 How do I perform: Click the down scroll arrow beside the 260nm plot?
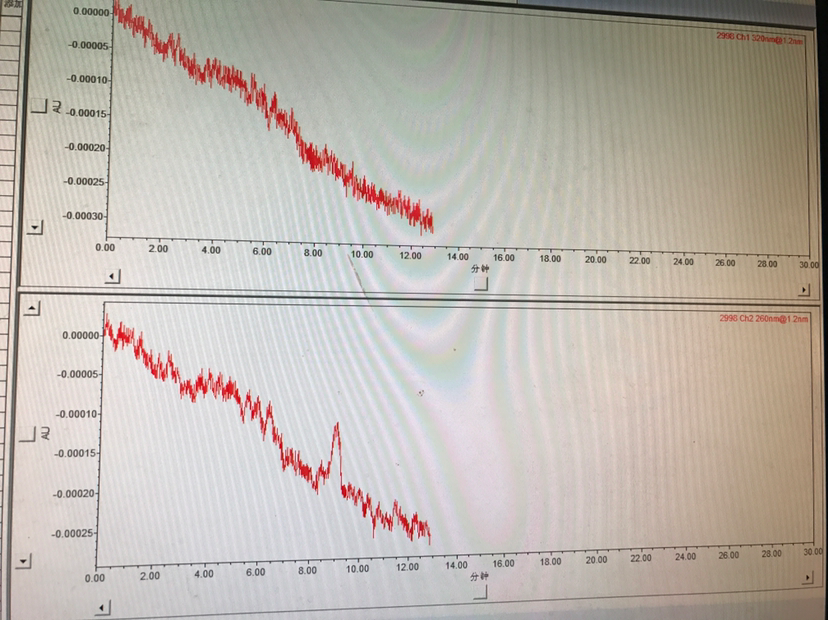(x=23, y=561)
